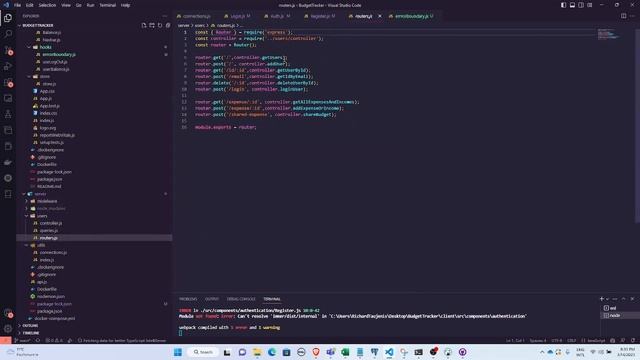640x360 pixels.
Task: Open the Extensions view in activity bar
Action: pos(8,82)
